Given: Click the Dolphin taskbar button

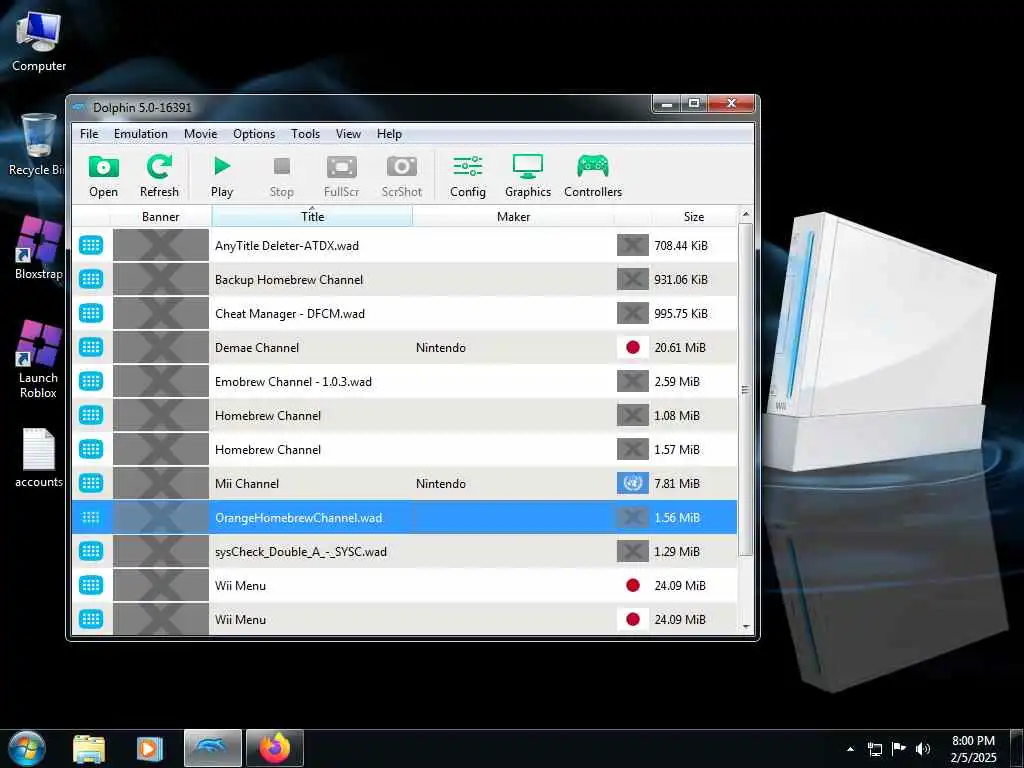Looking at the screenshot, I should point(213,748).
